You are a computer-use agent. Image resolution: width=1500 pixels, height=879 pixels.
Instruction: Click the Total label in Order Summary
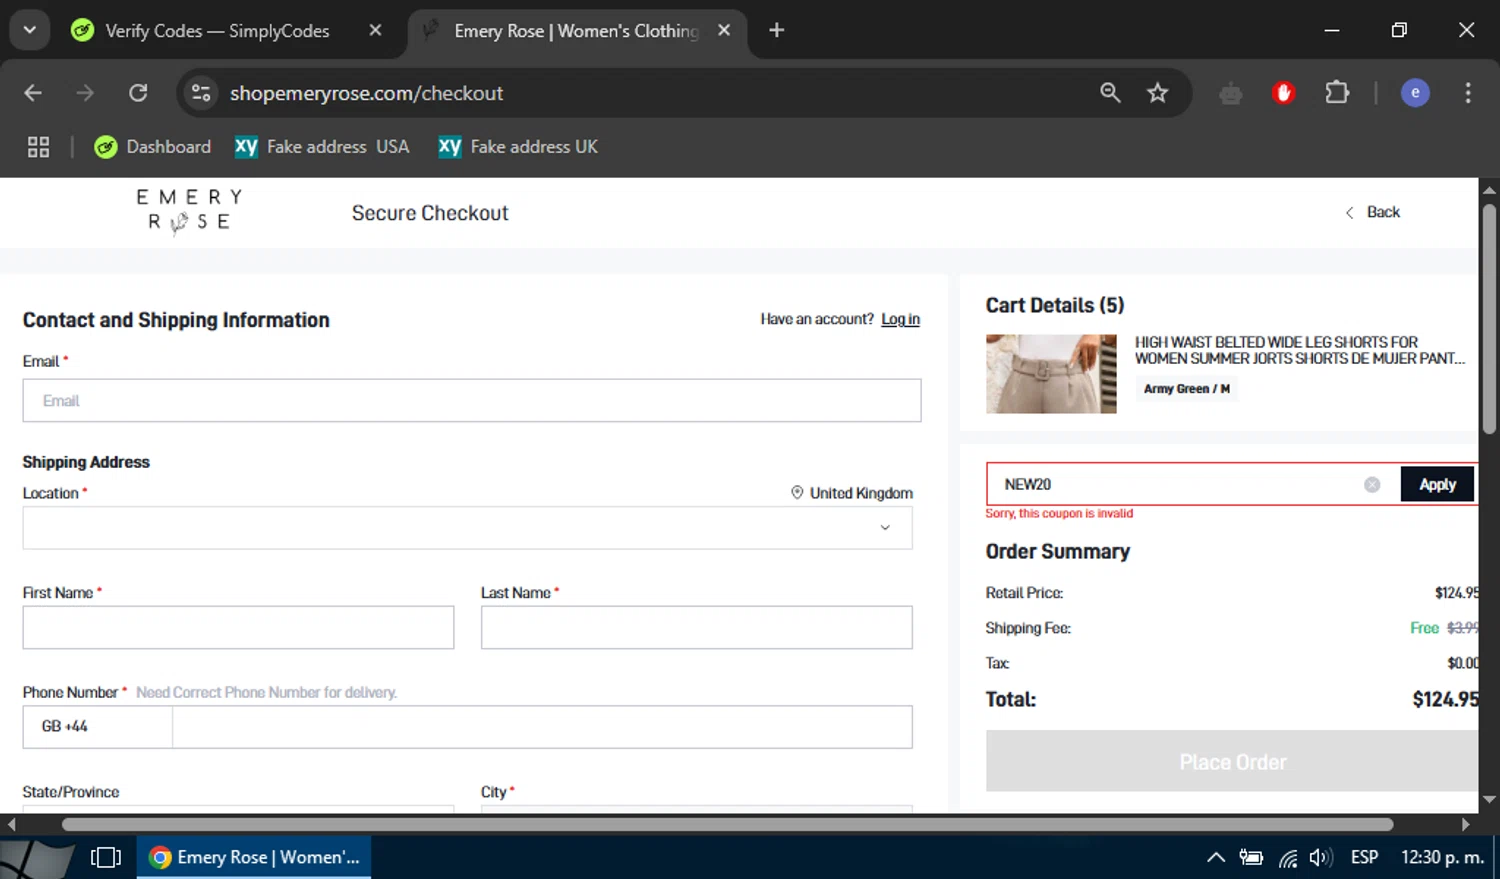click(1011, 699)
